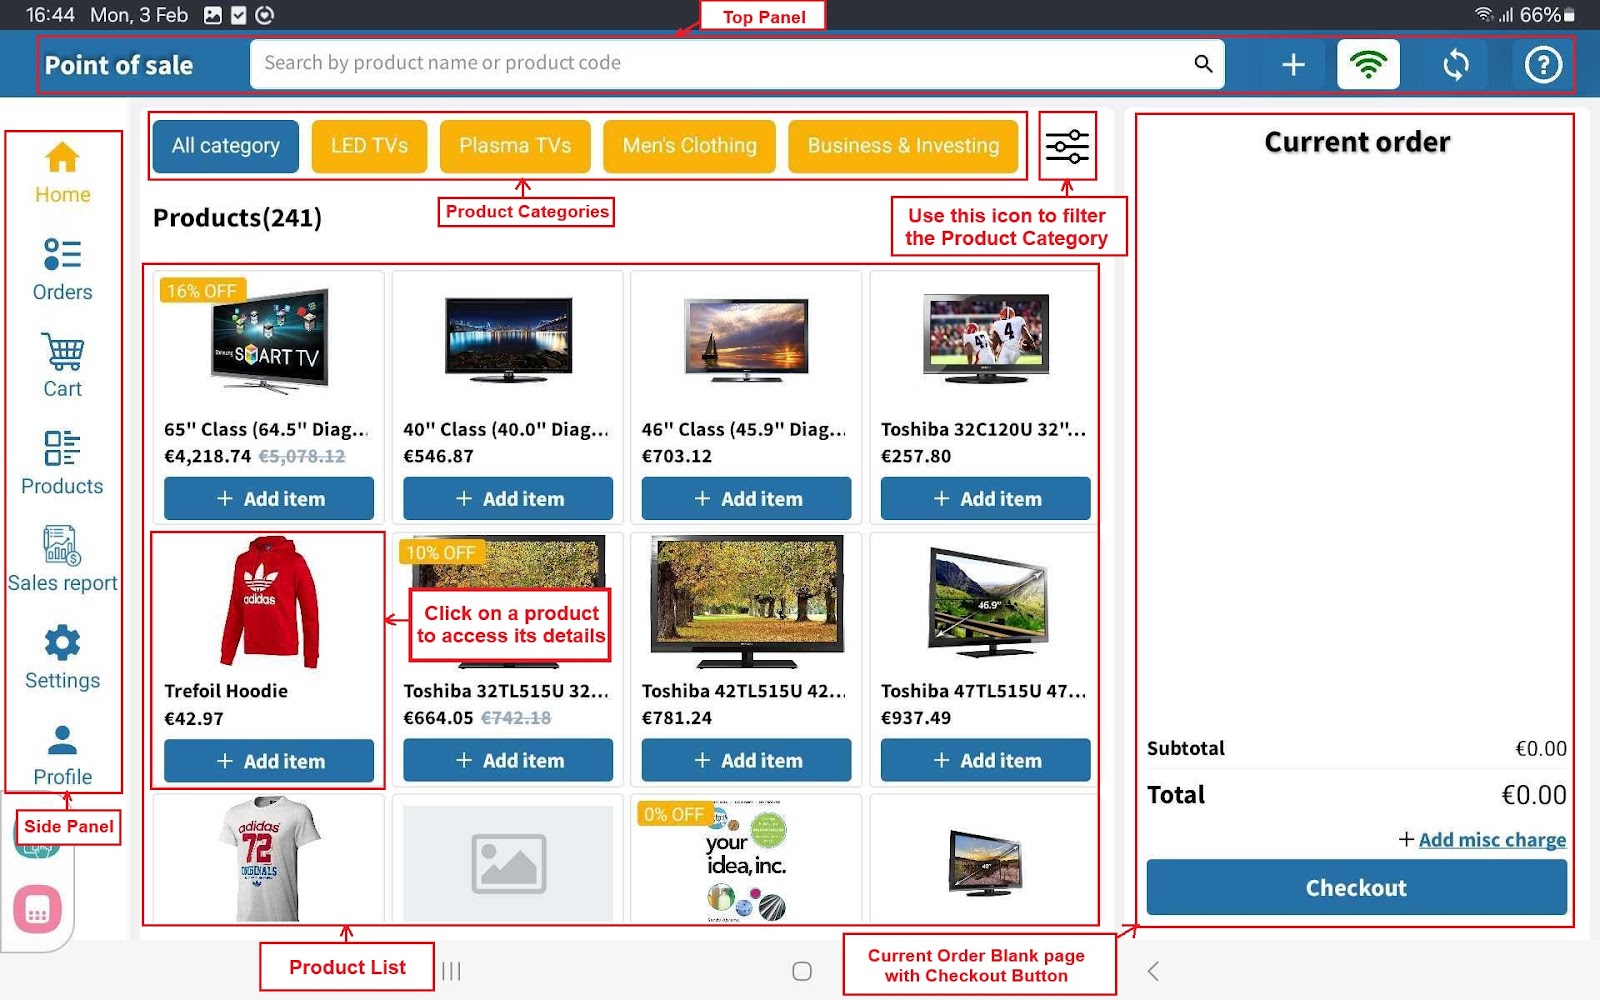Viewport: 1600px width, 1000px height.
Task: Click the help question mark icon
Action: coord(1543,65)
